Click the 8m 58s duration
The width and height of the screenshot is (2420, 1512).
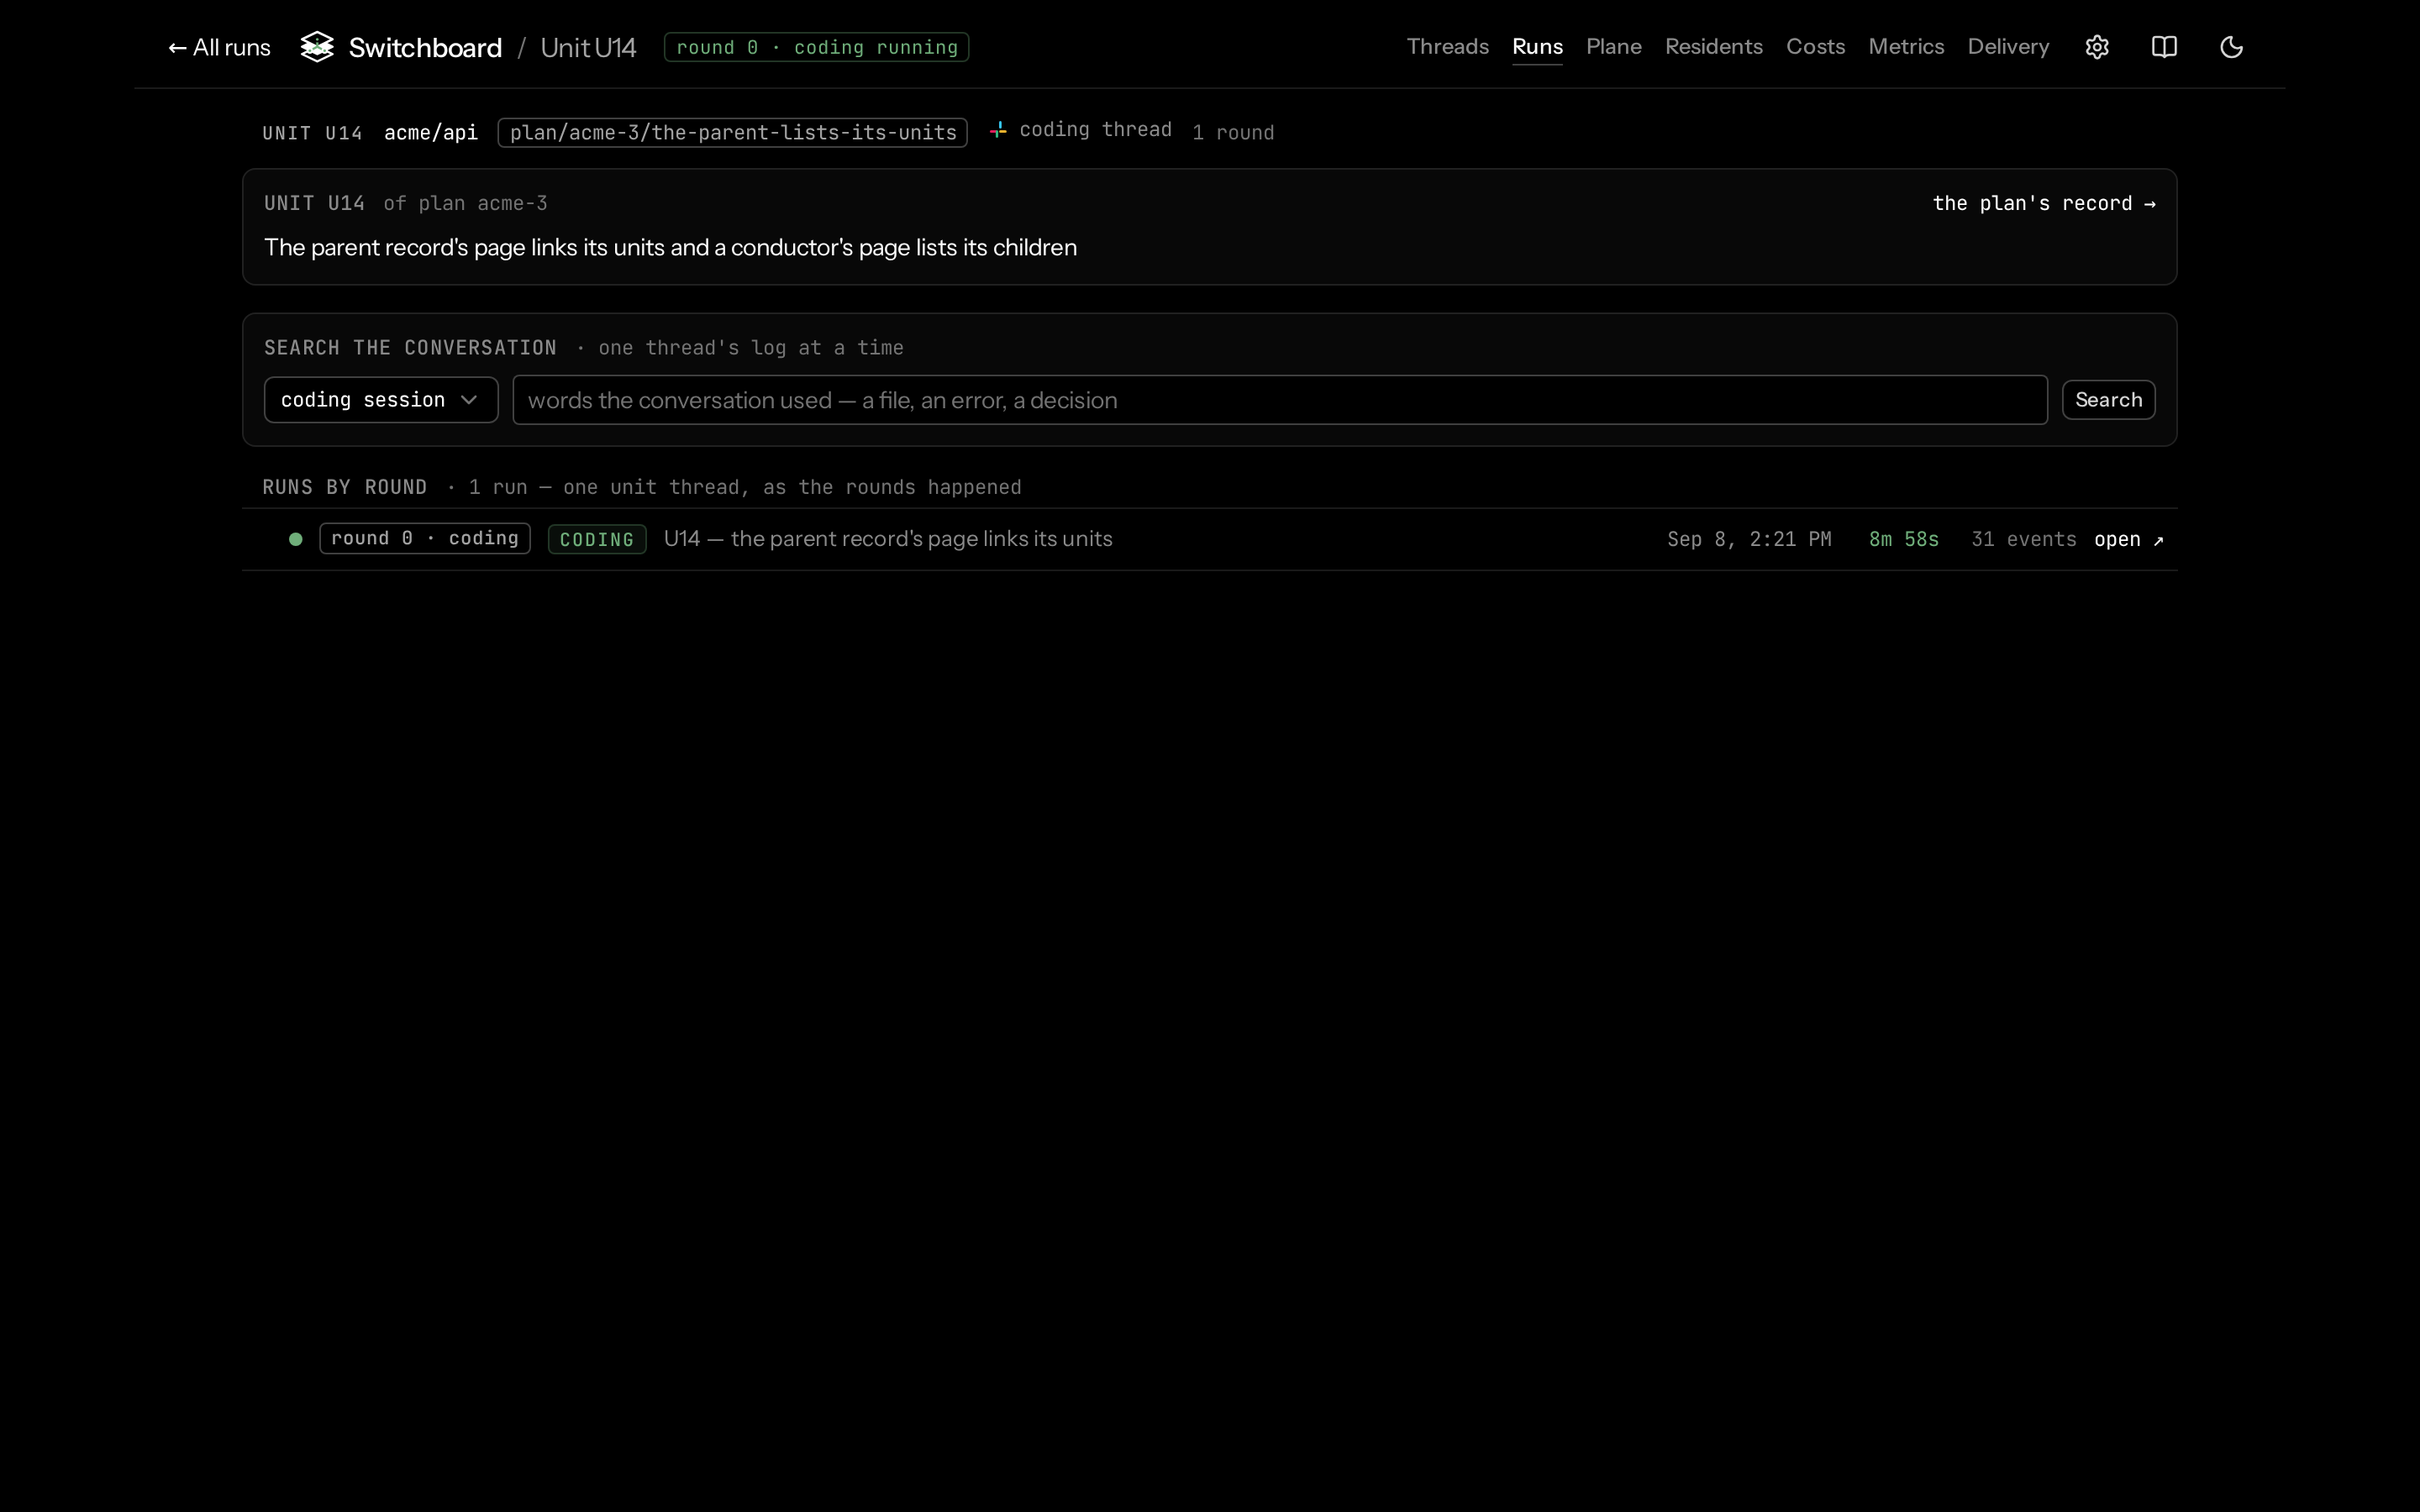pos(1904,540)
